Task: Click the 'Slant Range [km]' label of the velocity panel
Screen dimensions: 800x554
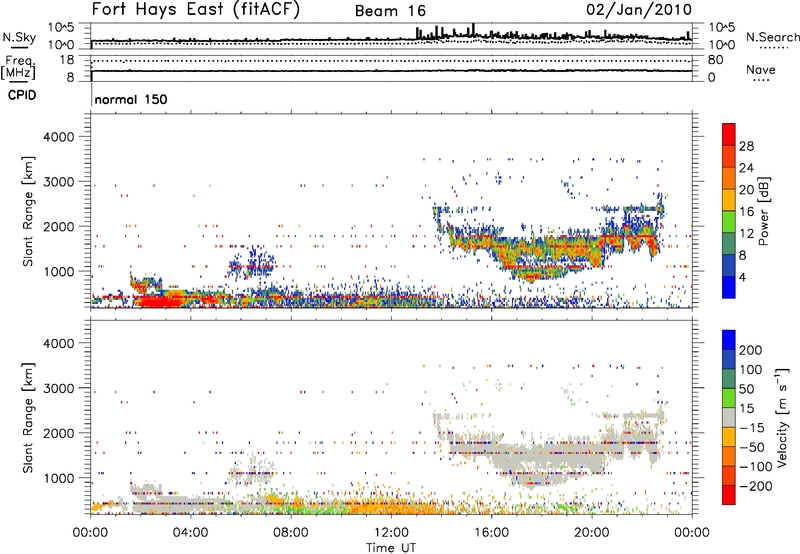Action: click(x=29, y=418)
